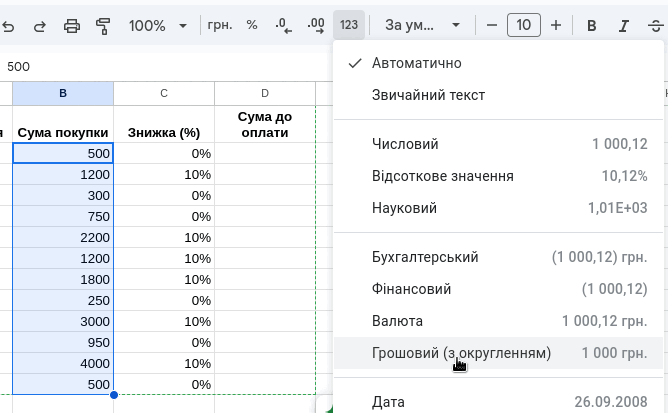This screenshot has height=413, width=668.
Task: Click cell with value 950
Action: [x=63, y=342]
